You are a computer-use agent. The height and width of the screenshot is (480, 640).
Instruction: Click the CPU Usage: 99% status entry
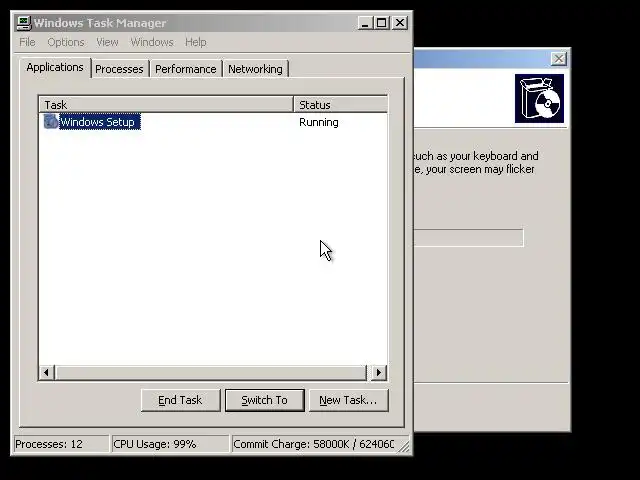click(x=170, y=444)
